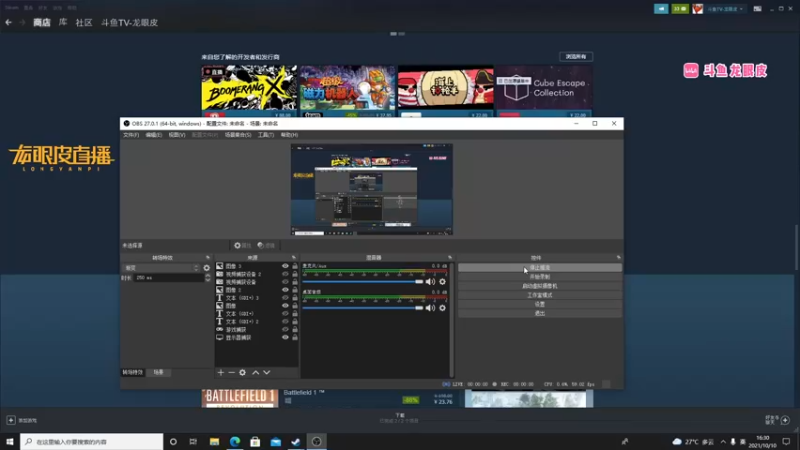Open 桌面音频 audio settings gear

[x=442, y=308]
